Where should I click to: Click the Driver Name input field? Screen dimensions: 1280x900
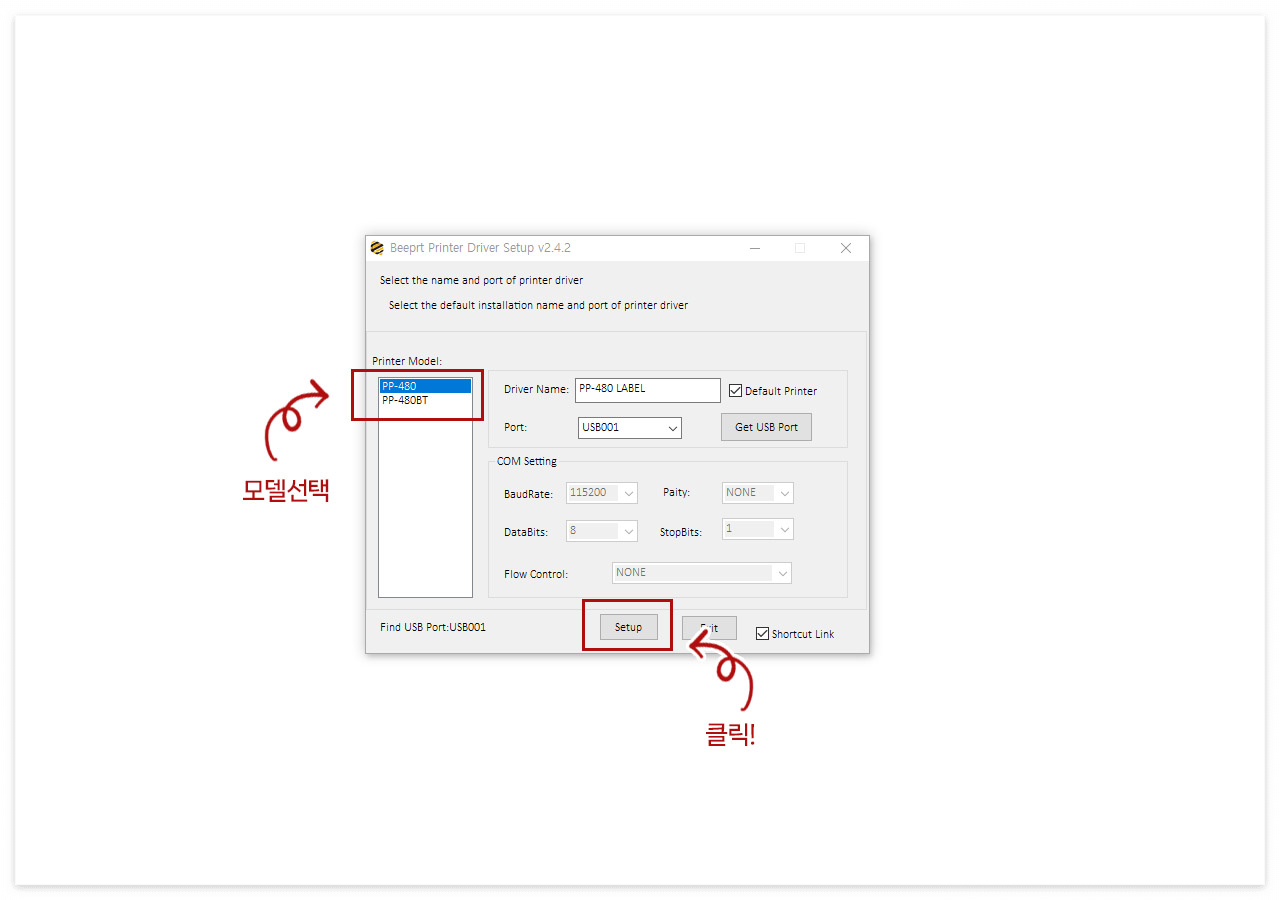(647, 390)
